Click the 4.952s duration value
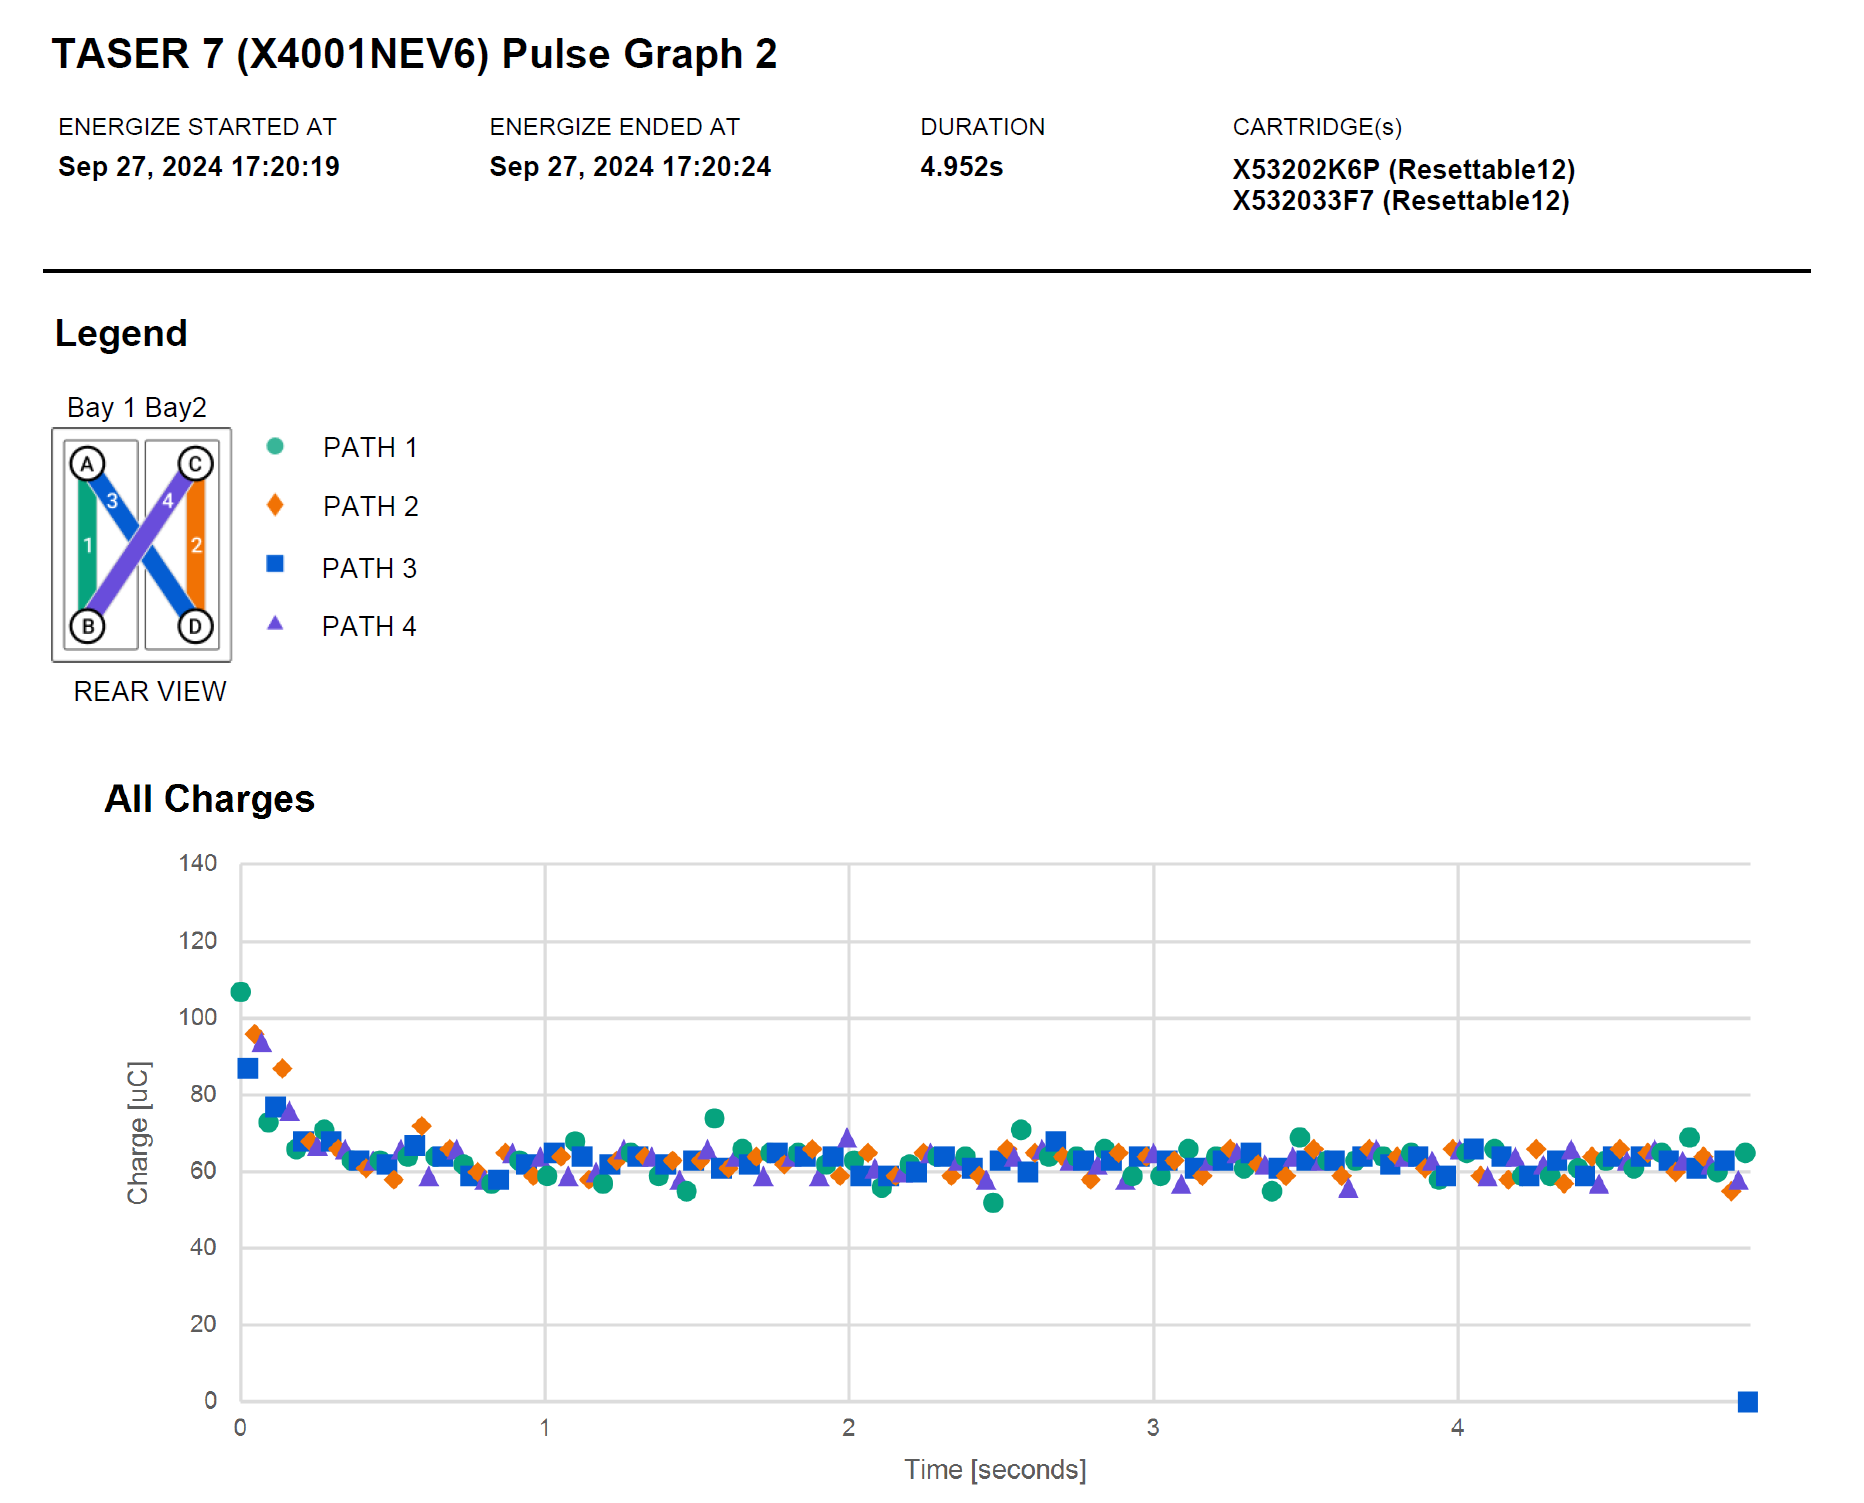This screenshot has height=1503, width=1864. click(961, 167)
